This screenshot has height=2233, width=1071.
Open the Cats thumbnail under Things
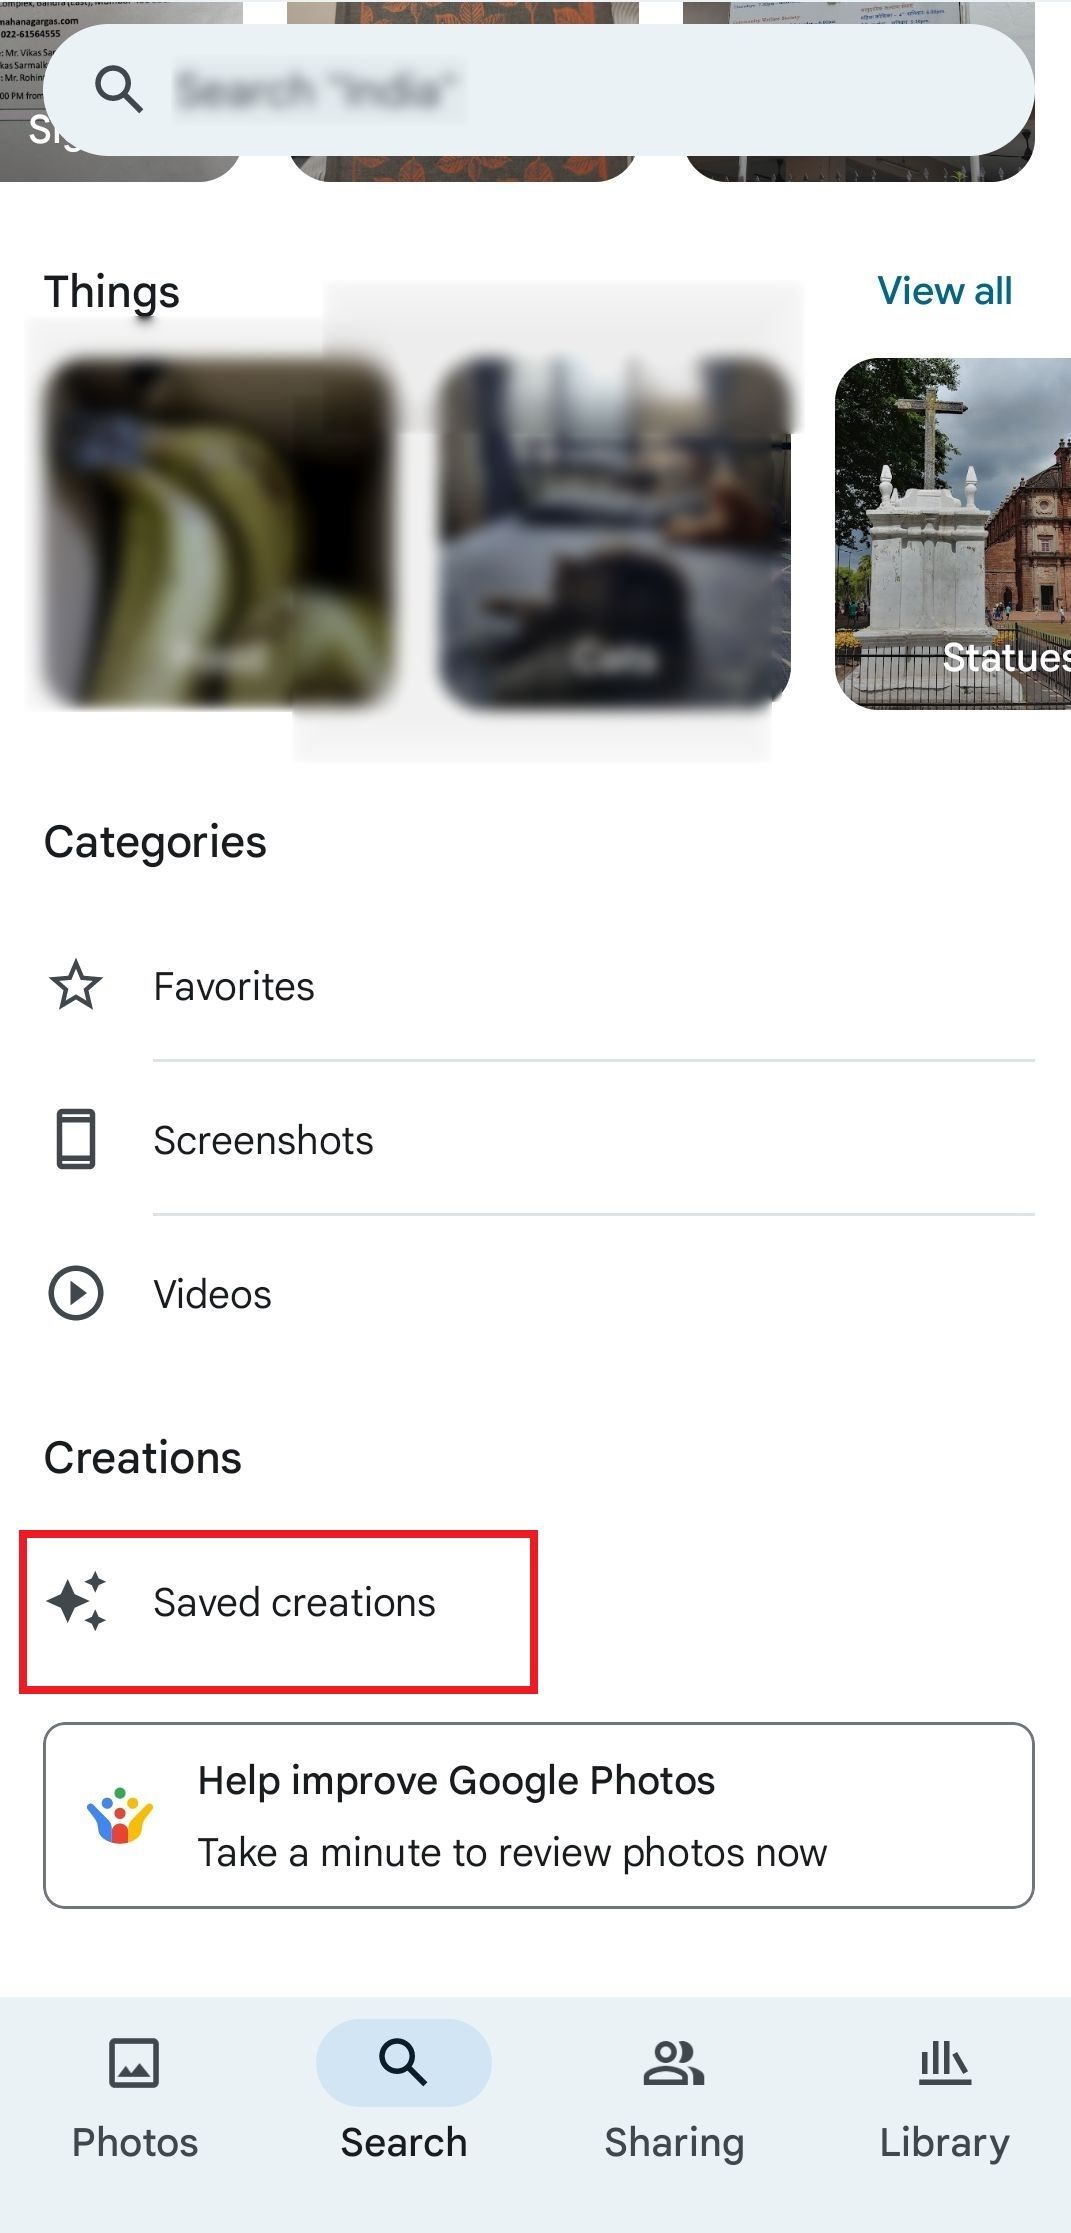(x=610, y=530)
